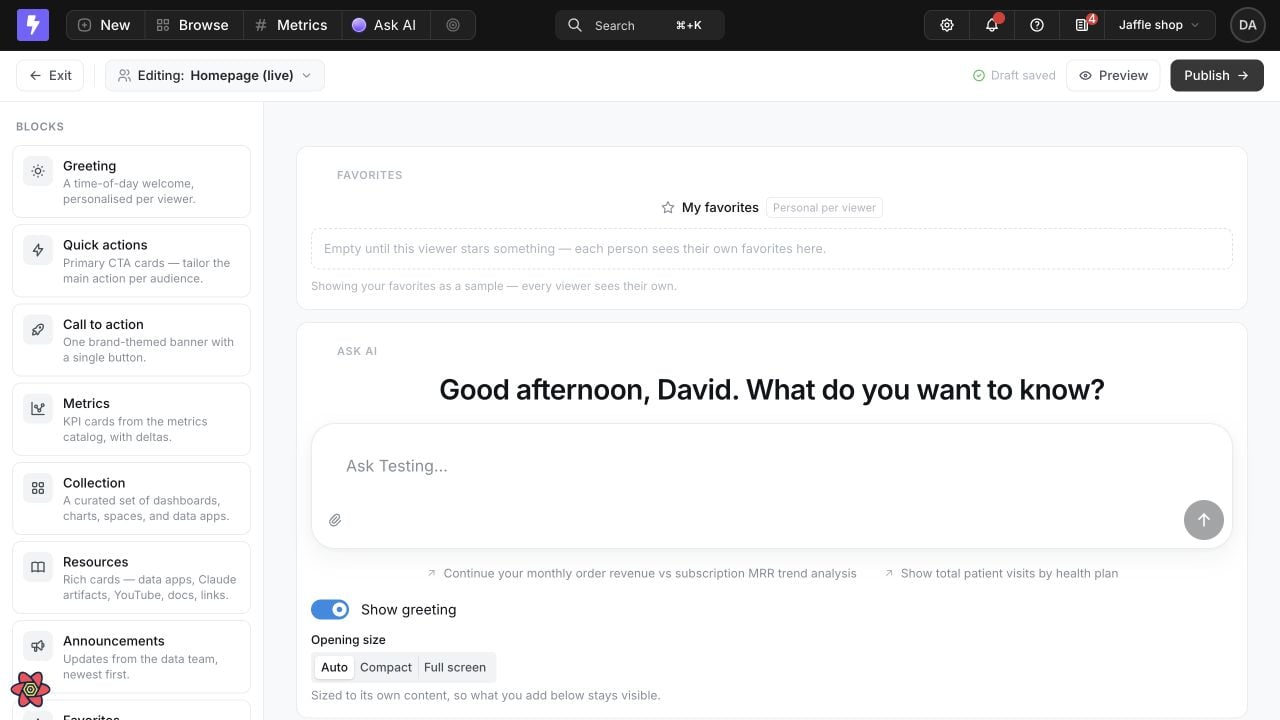Open settings gear icon
The width and height of the screenshot is (1280, 720).
947,25
